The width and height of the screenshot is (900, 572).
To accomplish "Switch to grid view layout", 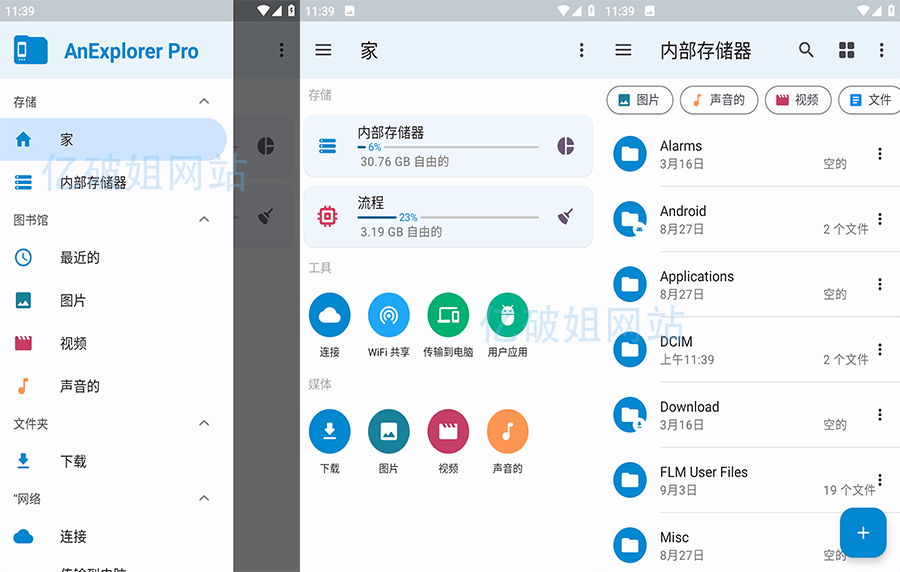I will pyautogui.click(x=847, y=50).
